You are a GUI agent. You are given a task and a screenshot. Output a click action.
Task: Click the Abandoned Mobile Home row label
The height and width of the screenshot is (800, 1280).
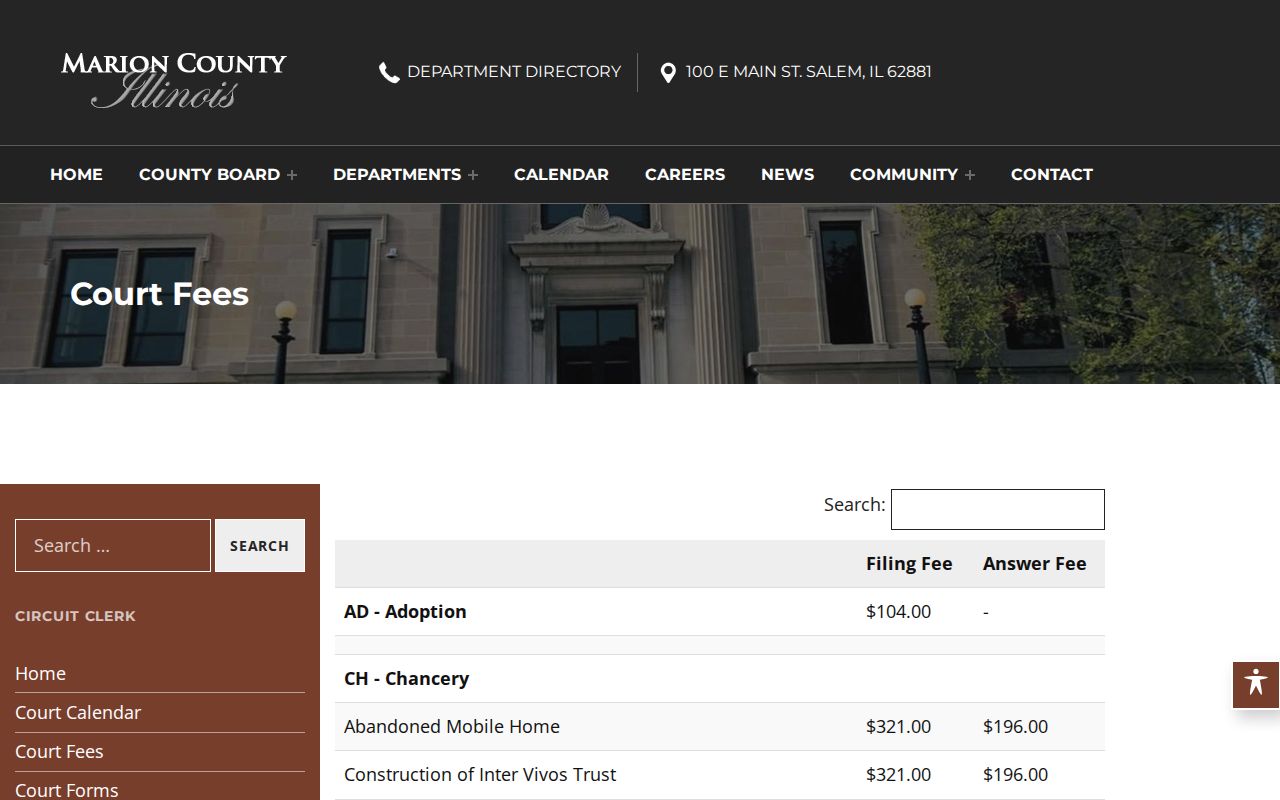(x=452, y=727)
